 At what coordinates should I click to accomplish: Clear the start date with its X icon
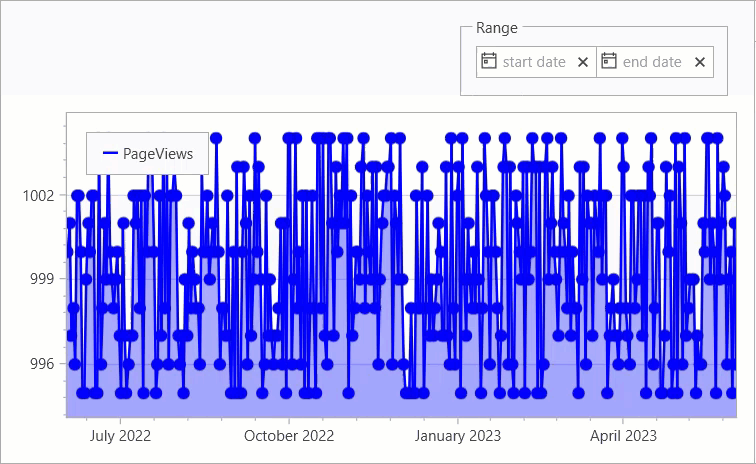pos(583,62)
